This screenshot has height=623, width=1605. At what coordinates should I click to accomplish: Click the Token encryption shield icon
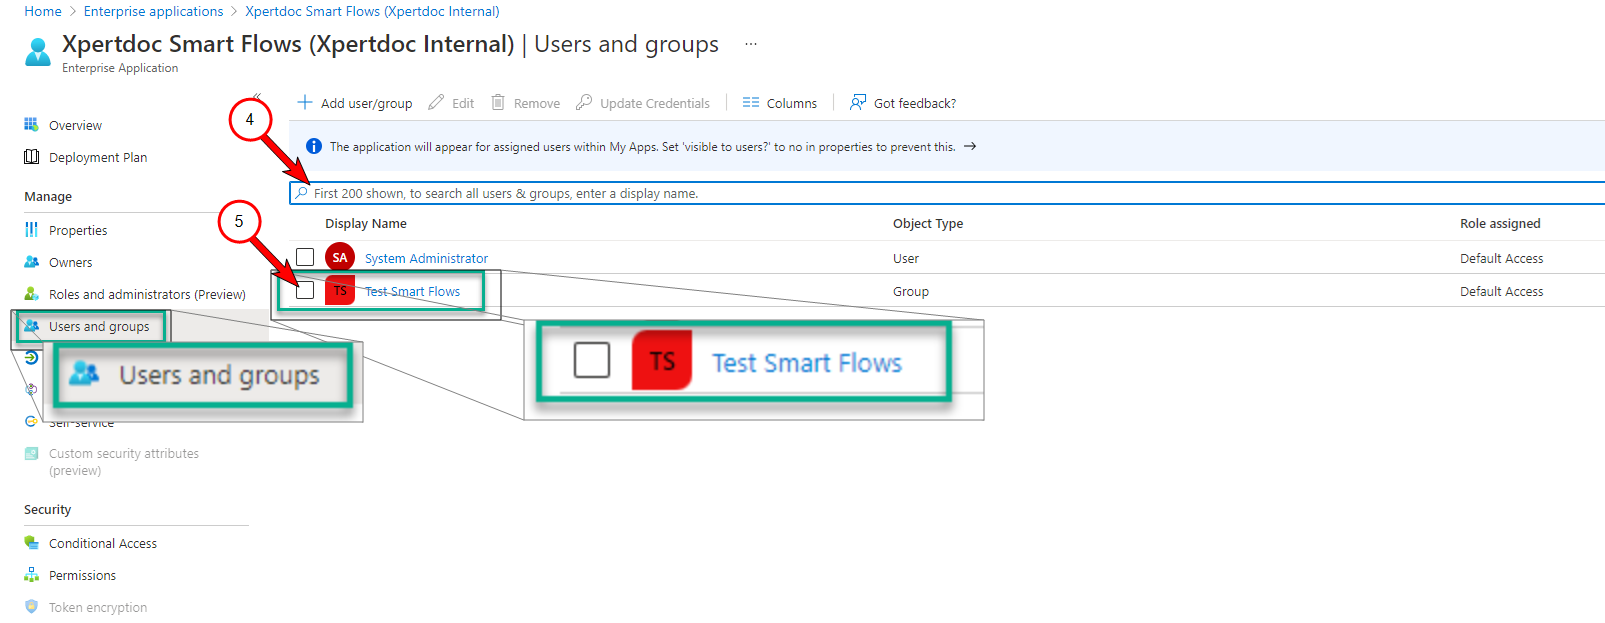31,607
